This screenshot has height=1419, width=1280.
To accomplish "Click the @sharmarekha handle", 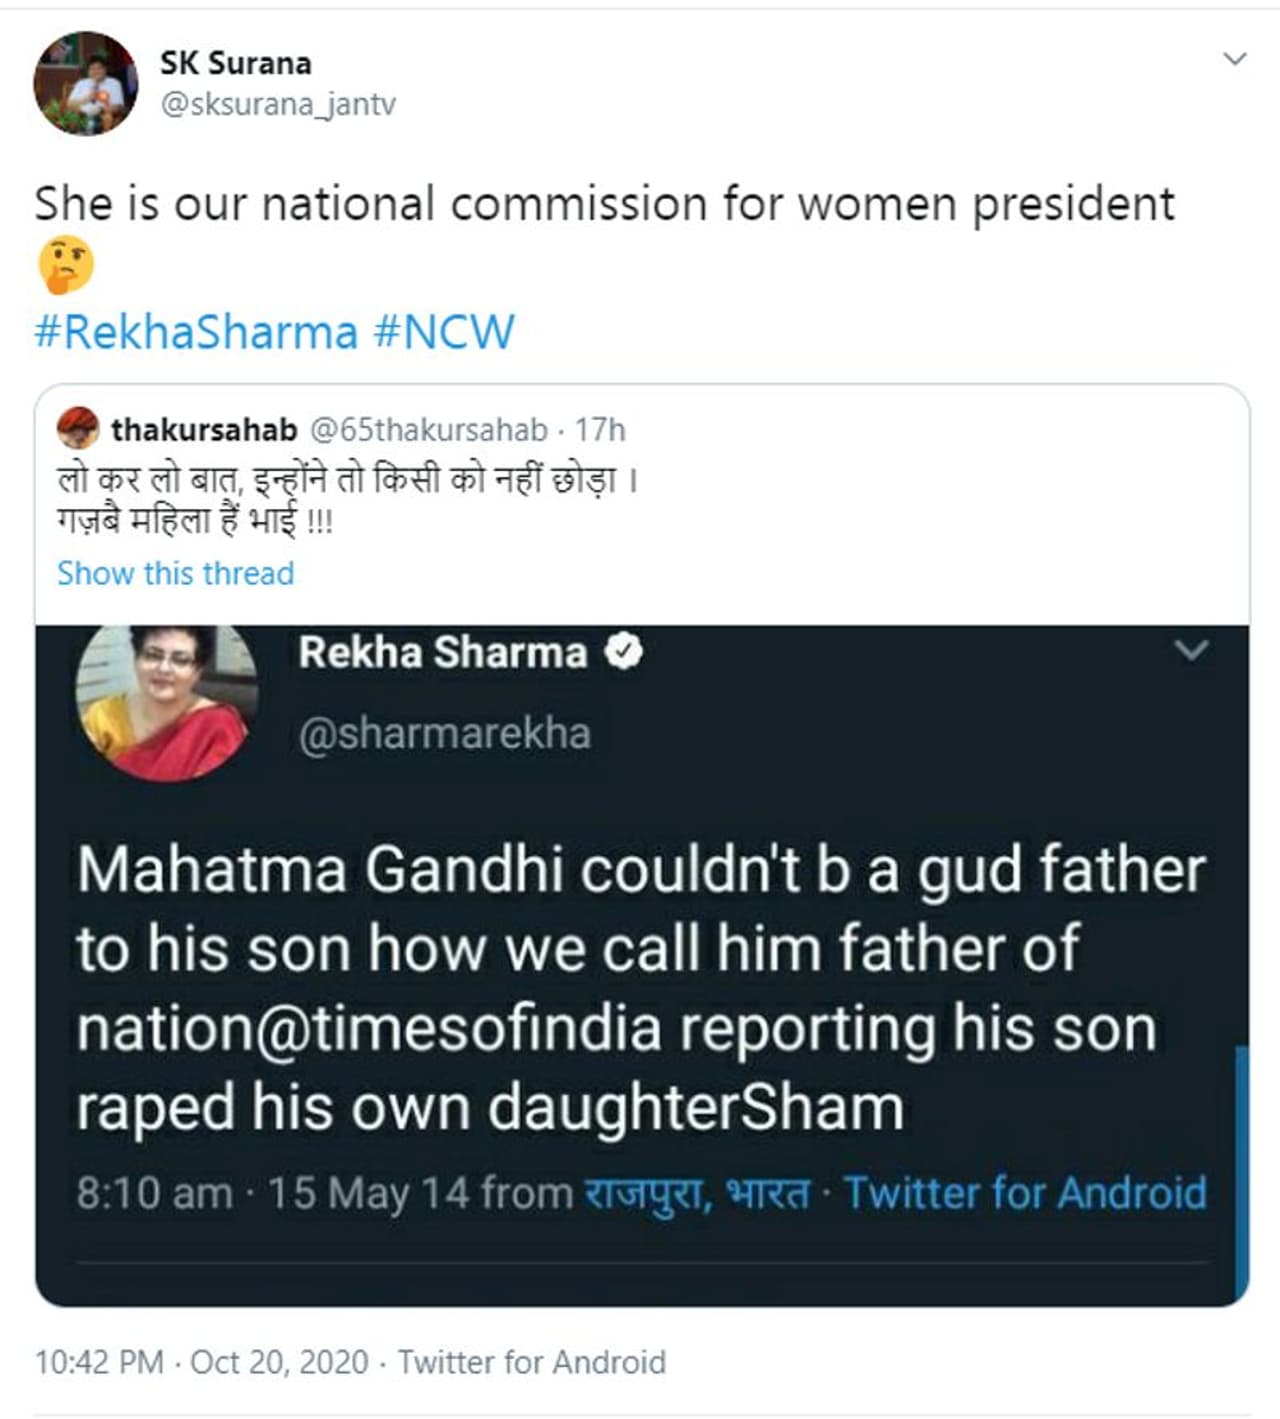I will click(444, 733).
